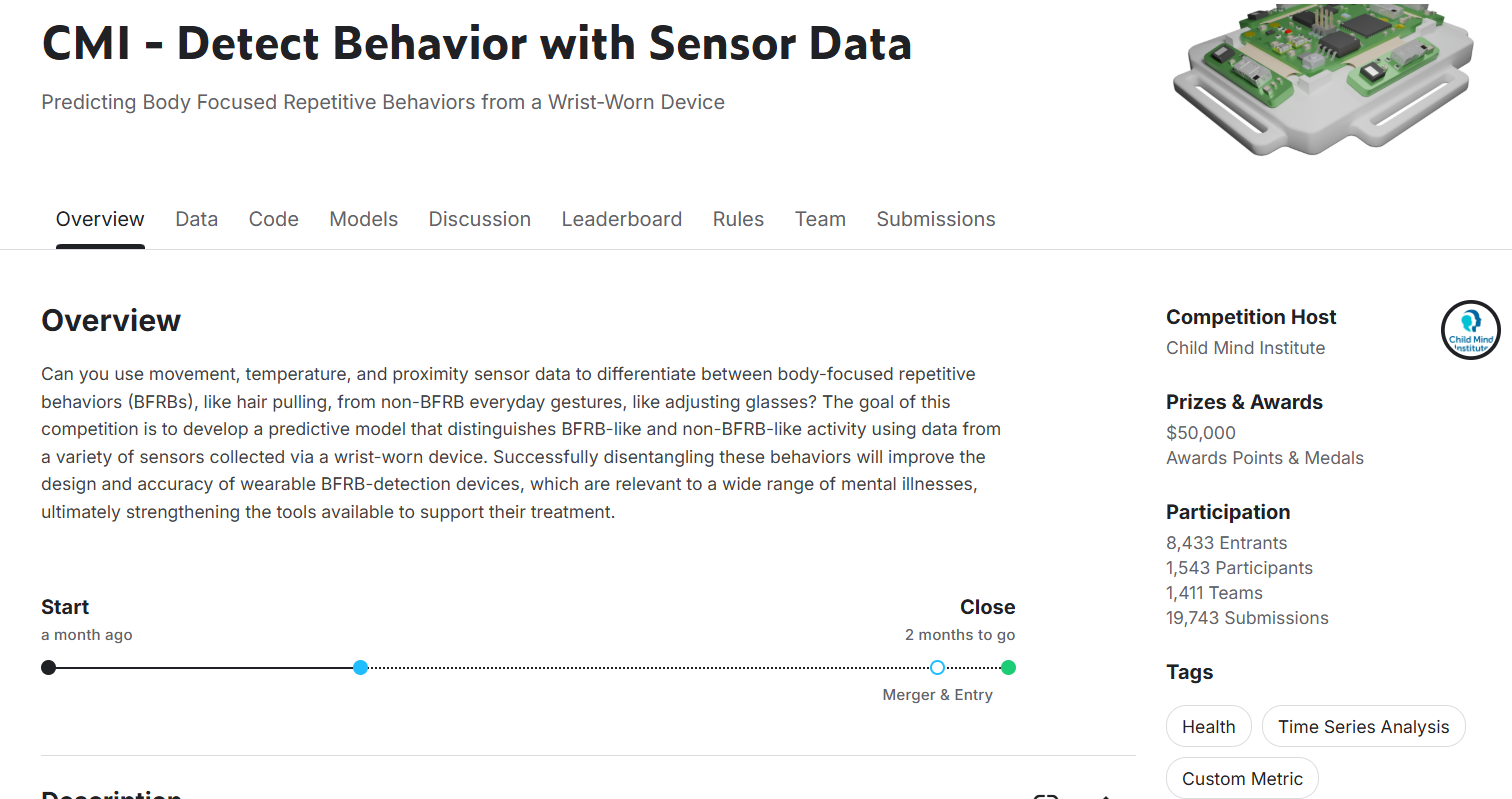The height and width of the screenshot is (799, 1512).
Task: Click the Child Mind Institute host link
Action: [1245, 347]
